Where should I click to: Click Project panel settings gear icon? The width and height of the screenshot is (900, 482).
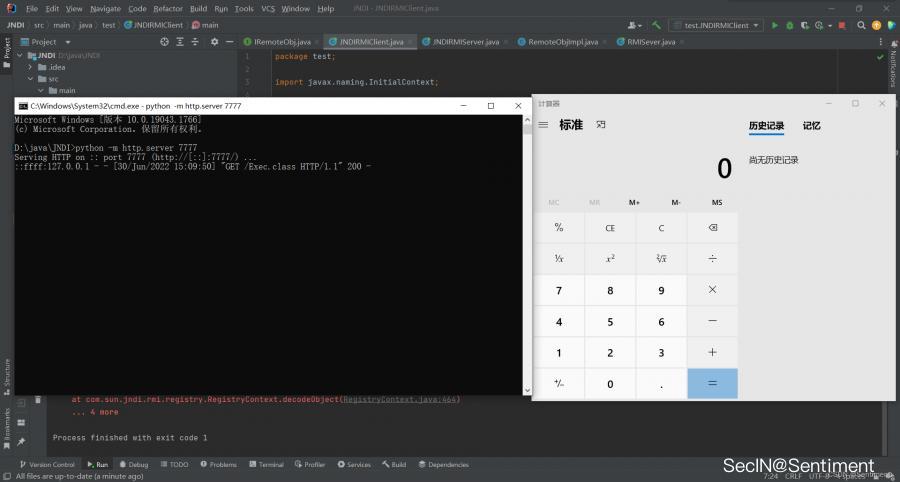coord(214,42)
